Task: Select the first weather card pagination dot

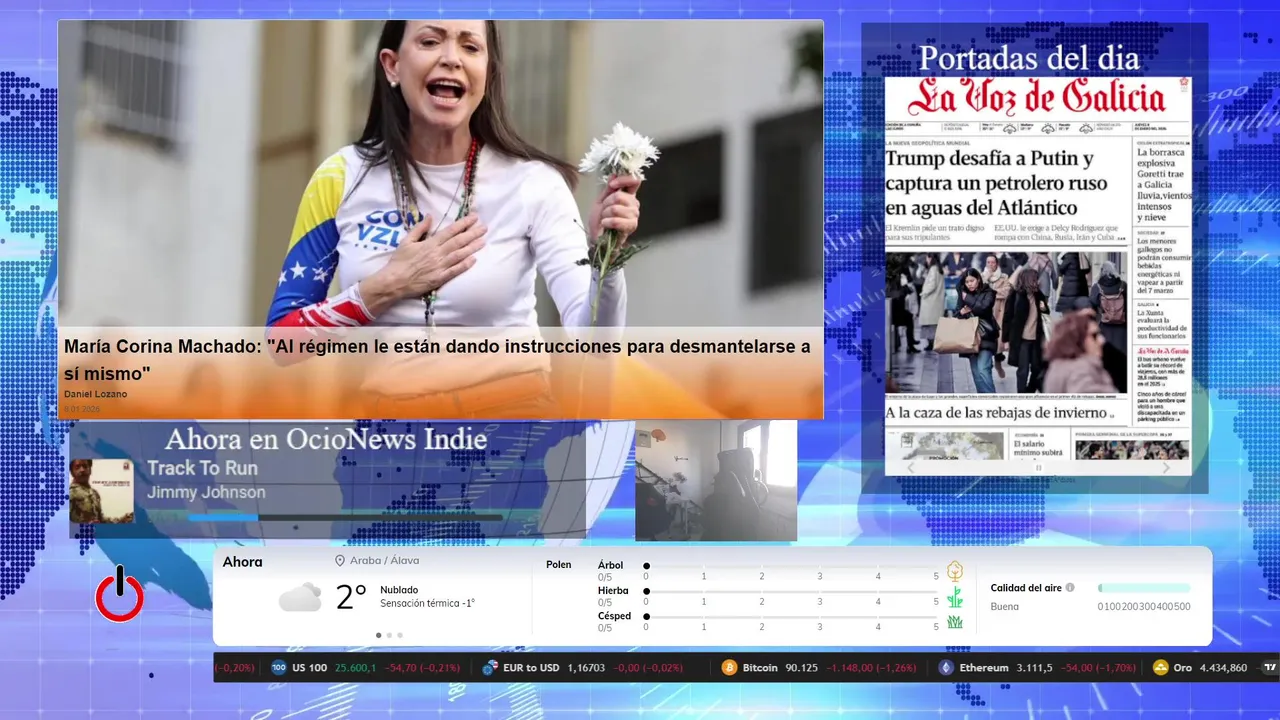Action: tap(378, 635)
